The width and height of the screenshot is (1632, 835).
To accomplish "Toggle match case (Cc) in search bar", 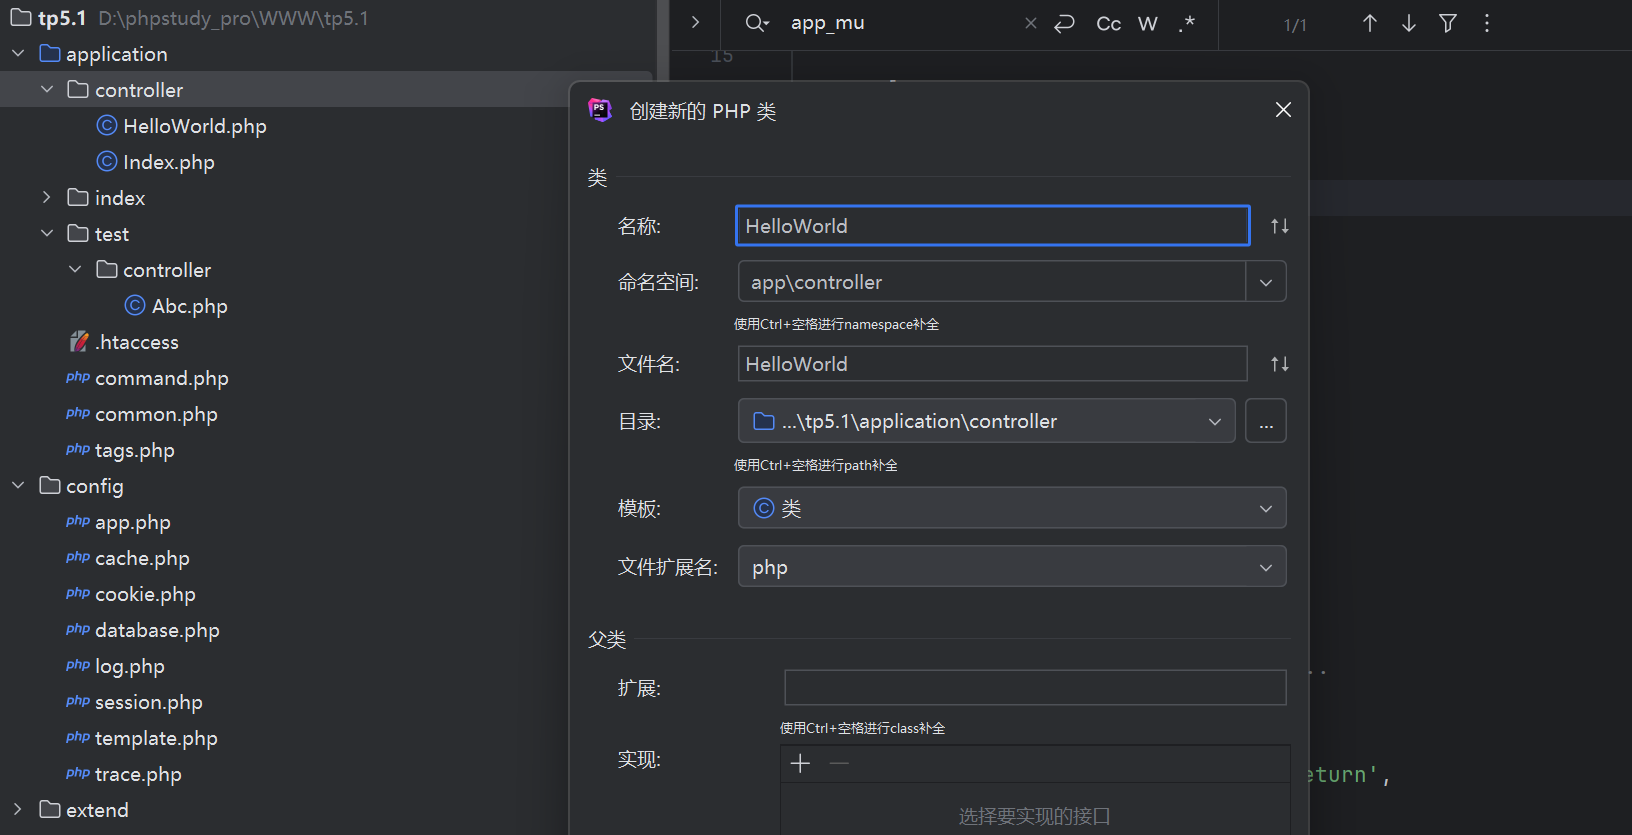I will (1108, 24).
